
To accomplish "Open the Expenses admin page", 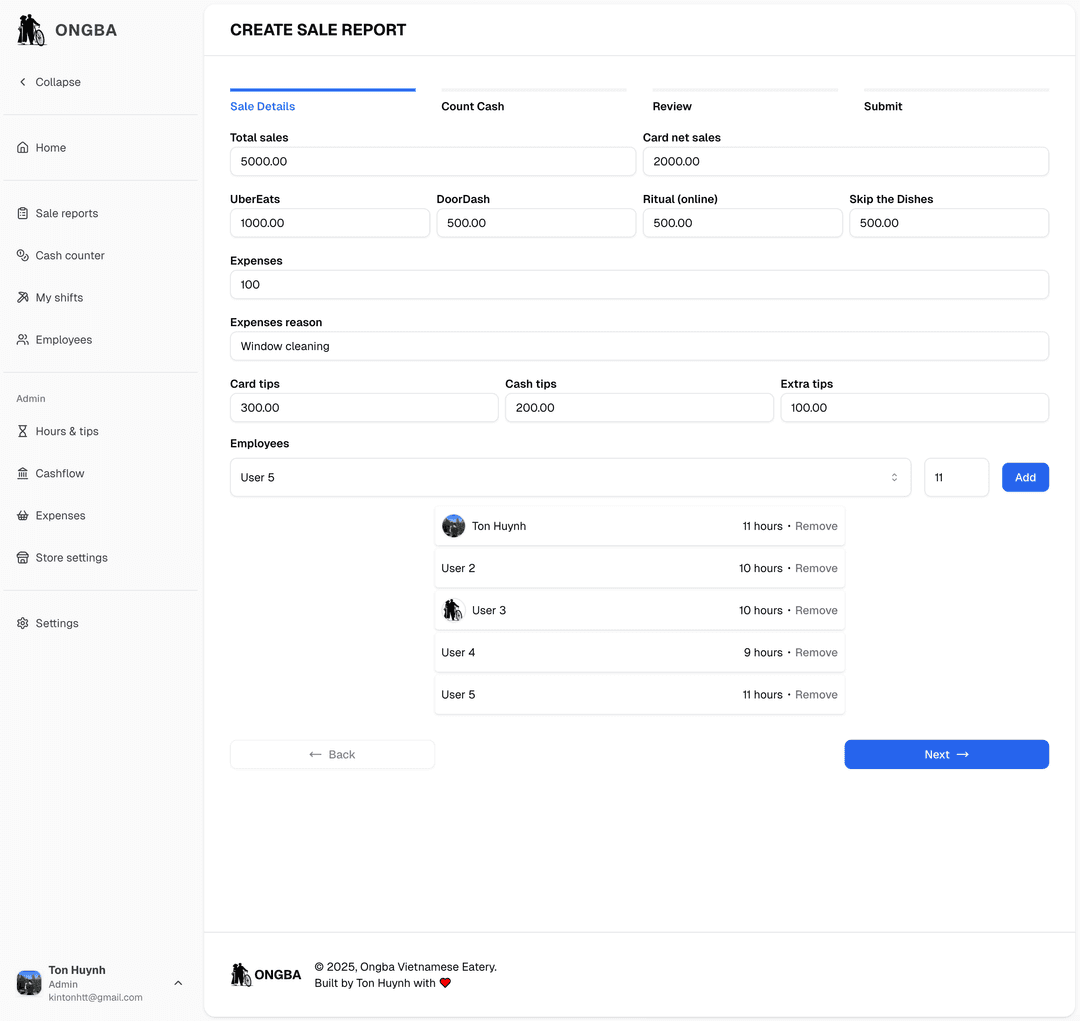I will pyautogui.click(x=59, y=515).
